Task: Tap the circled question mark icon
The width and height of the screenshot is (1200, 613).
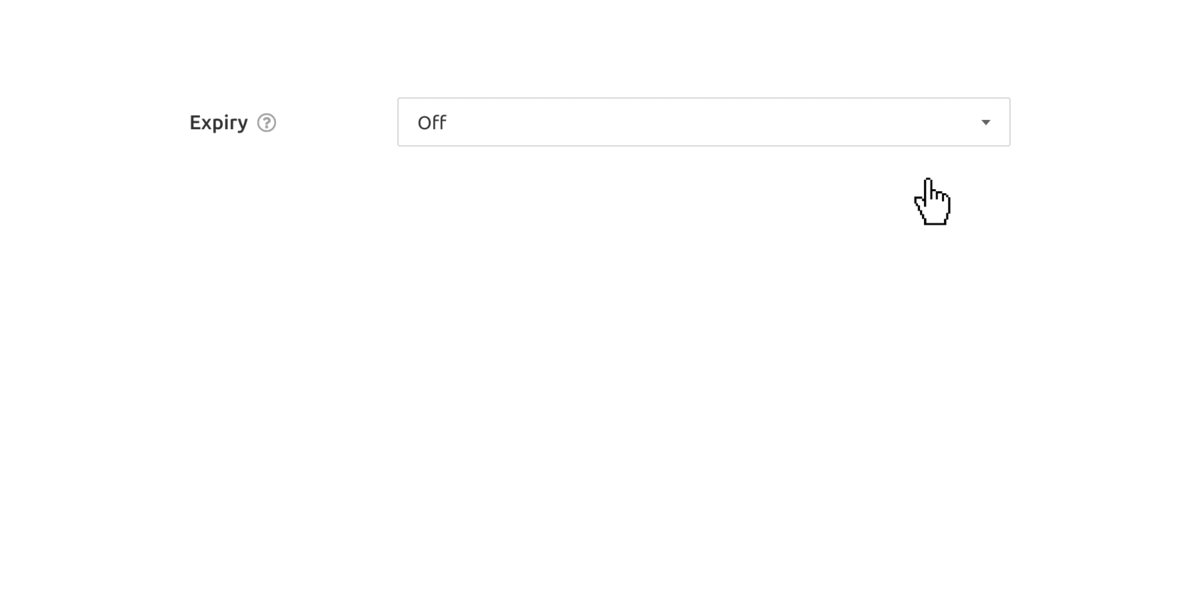Action: [266, 123]
